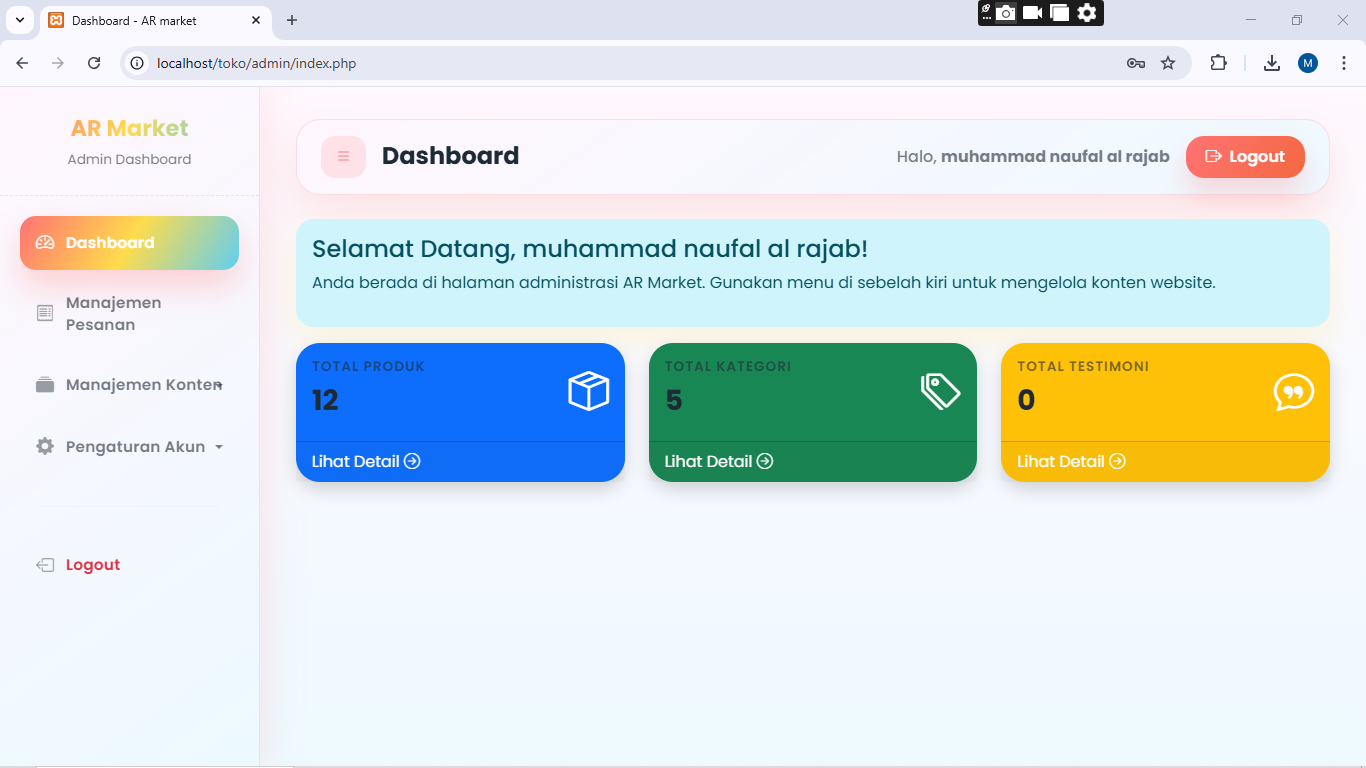Click the tags icon in Total Kategori card
1366x768 pixels.
pyautogui.click(x=940, y=391)
